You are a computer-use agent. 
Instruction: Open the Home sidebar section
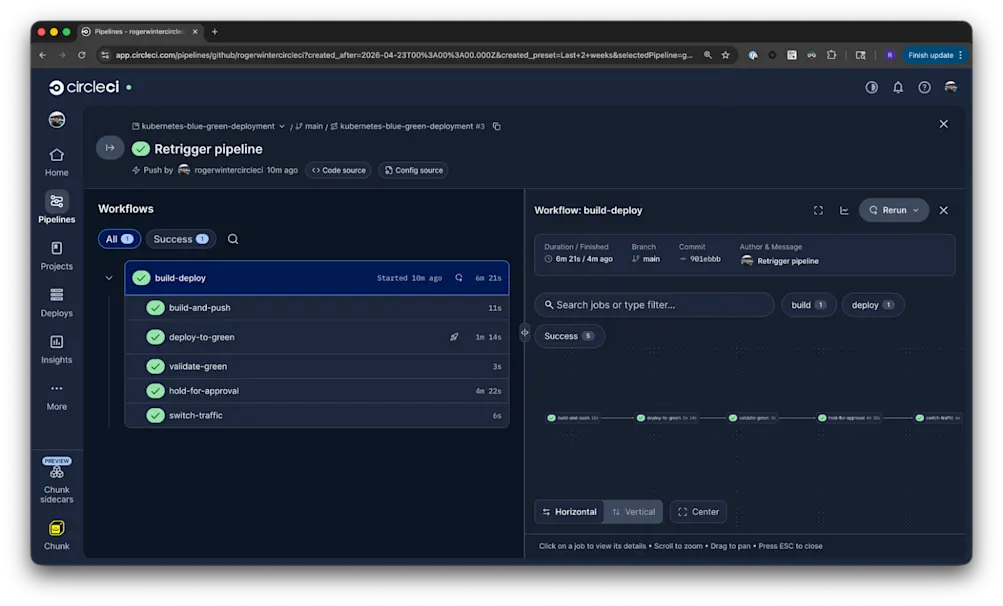[56, 163]
